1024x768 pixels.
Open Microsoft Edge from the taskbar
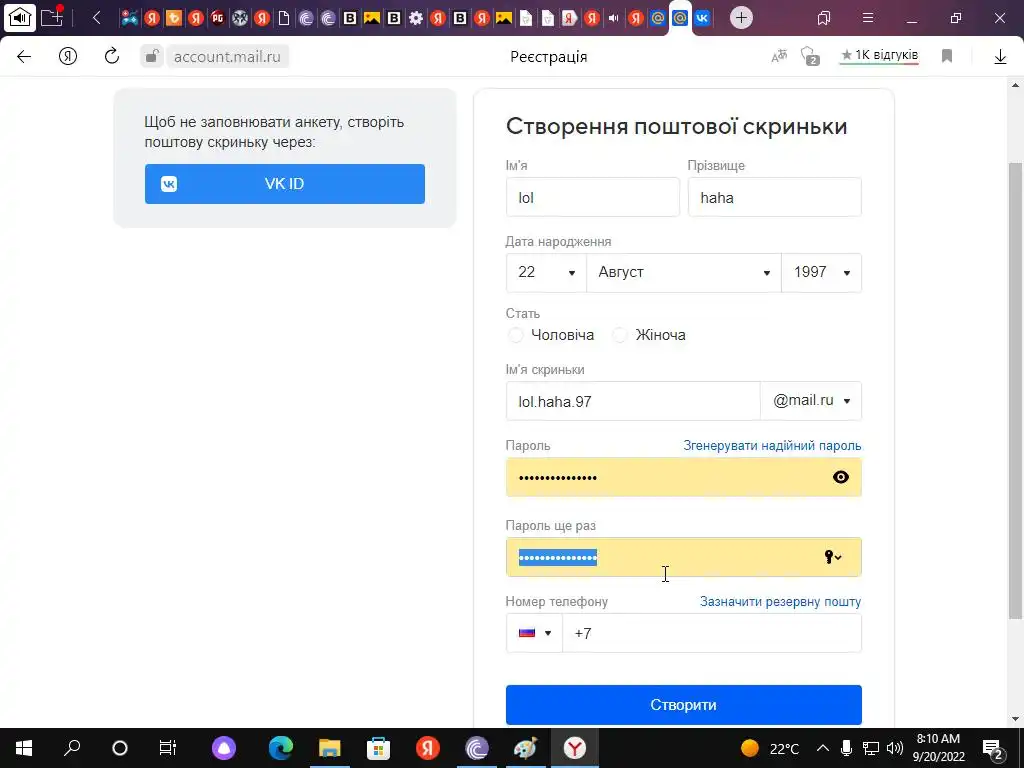[x=281, y=748]
